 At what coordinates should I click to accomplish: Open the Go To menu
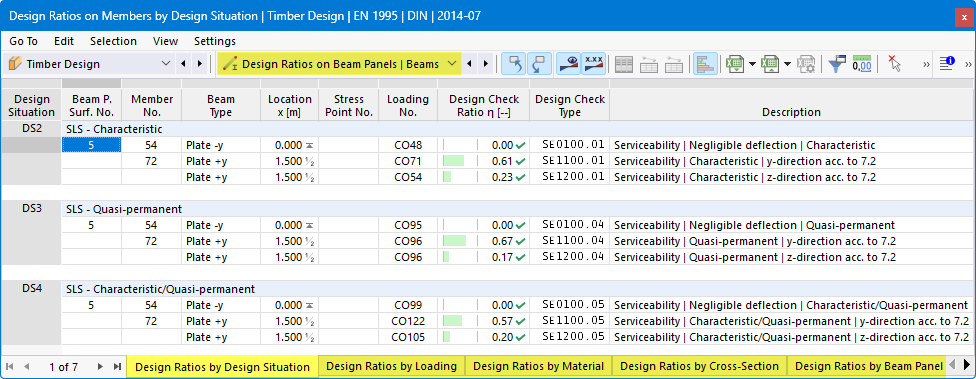click(24, 41)
